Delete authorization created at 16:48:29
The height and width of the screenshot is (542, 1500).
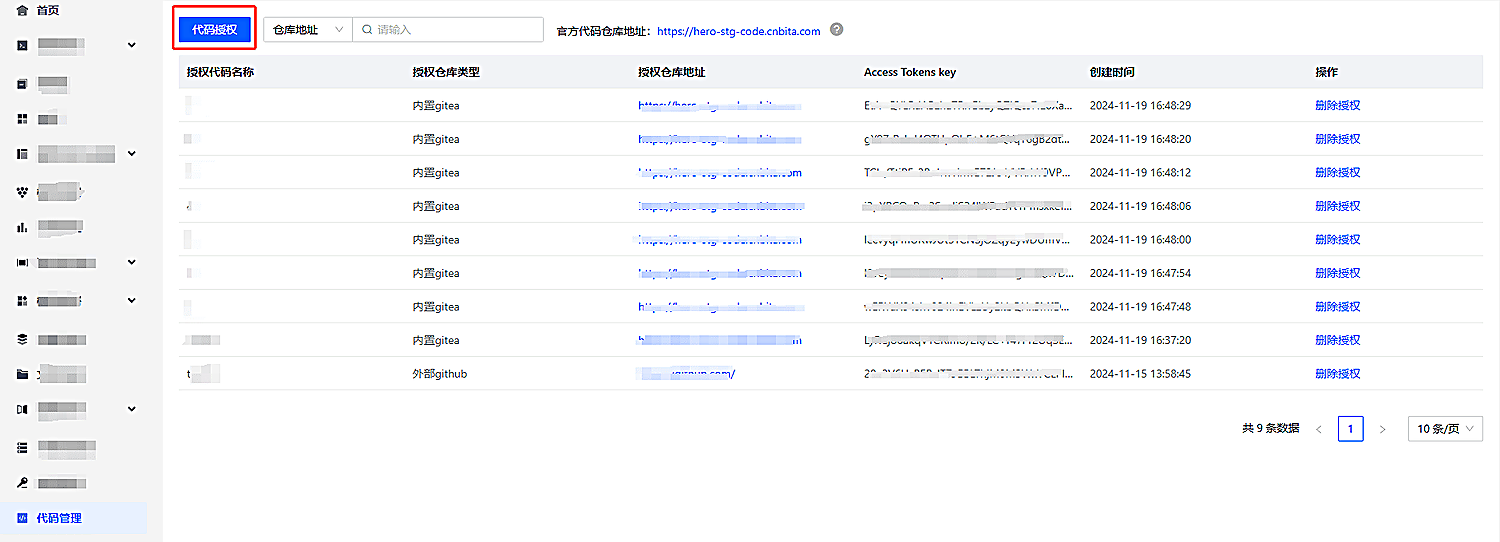click(1338, 105)
